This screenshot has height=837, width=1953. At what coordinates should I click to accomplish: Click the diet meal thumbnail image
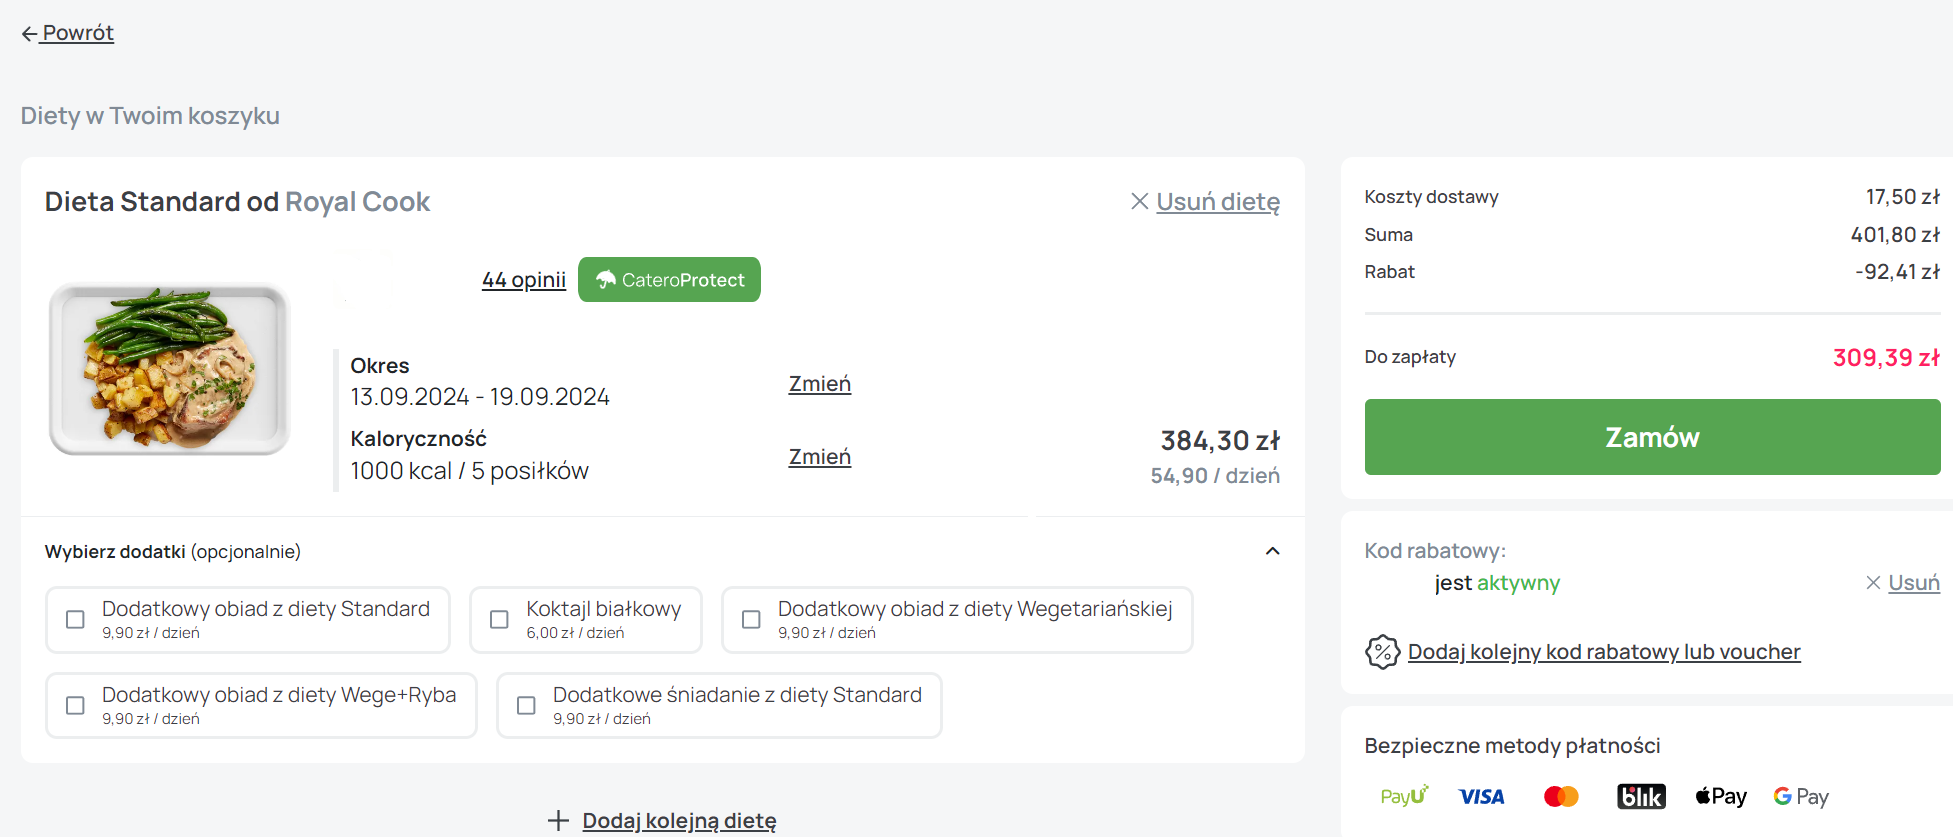tap(169, 369)
